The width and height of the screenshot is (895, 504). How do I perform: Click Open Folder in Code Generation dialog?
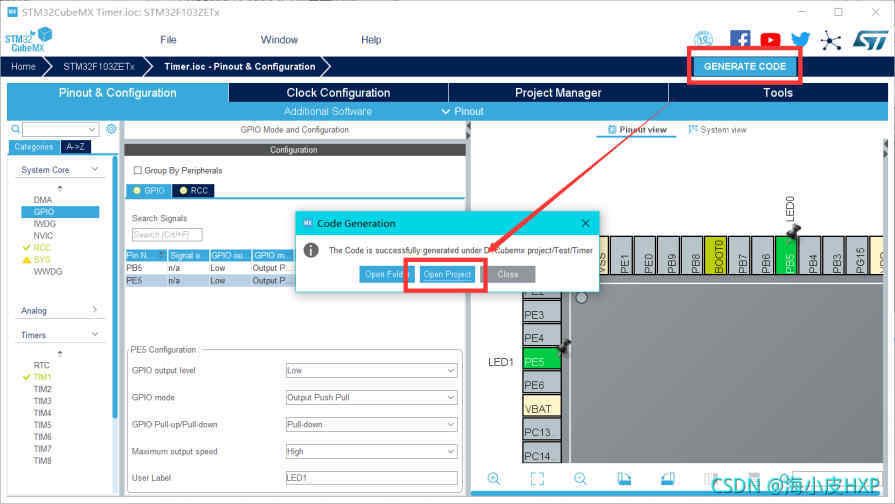pos(386,275)
